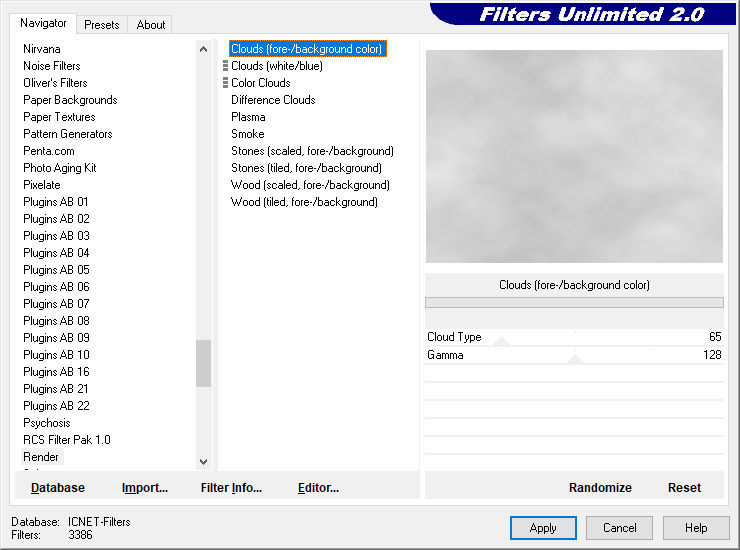Reset the filter settings
The image size is (740, 550).
pos(684,488)
